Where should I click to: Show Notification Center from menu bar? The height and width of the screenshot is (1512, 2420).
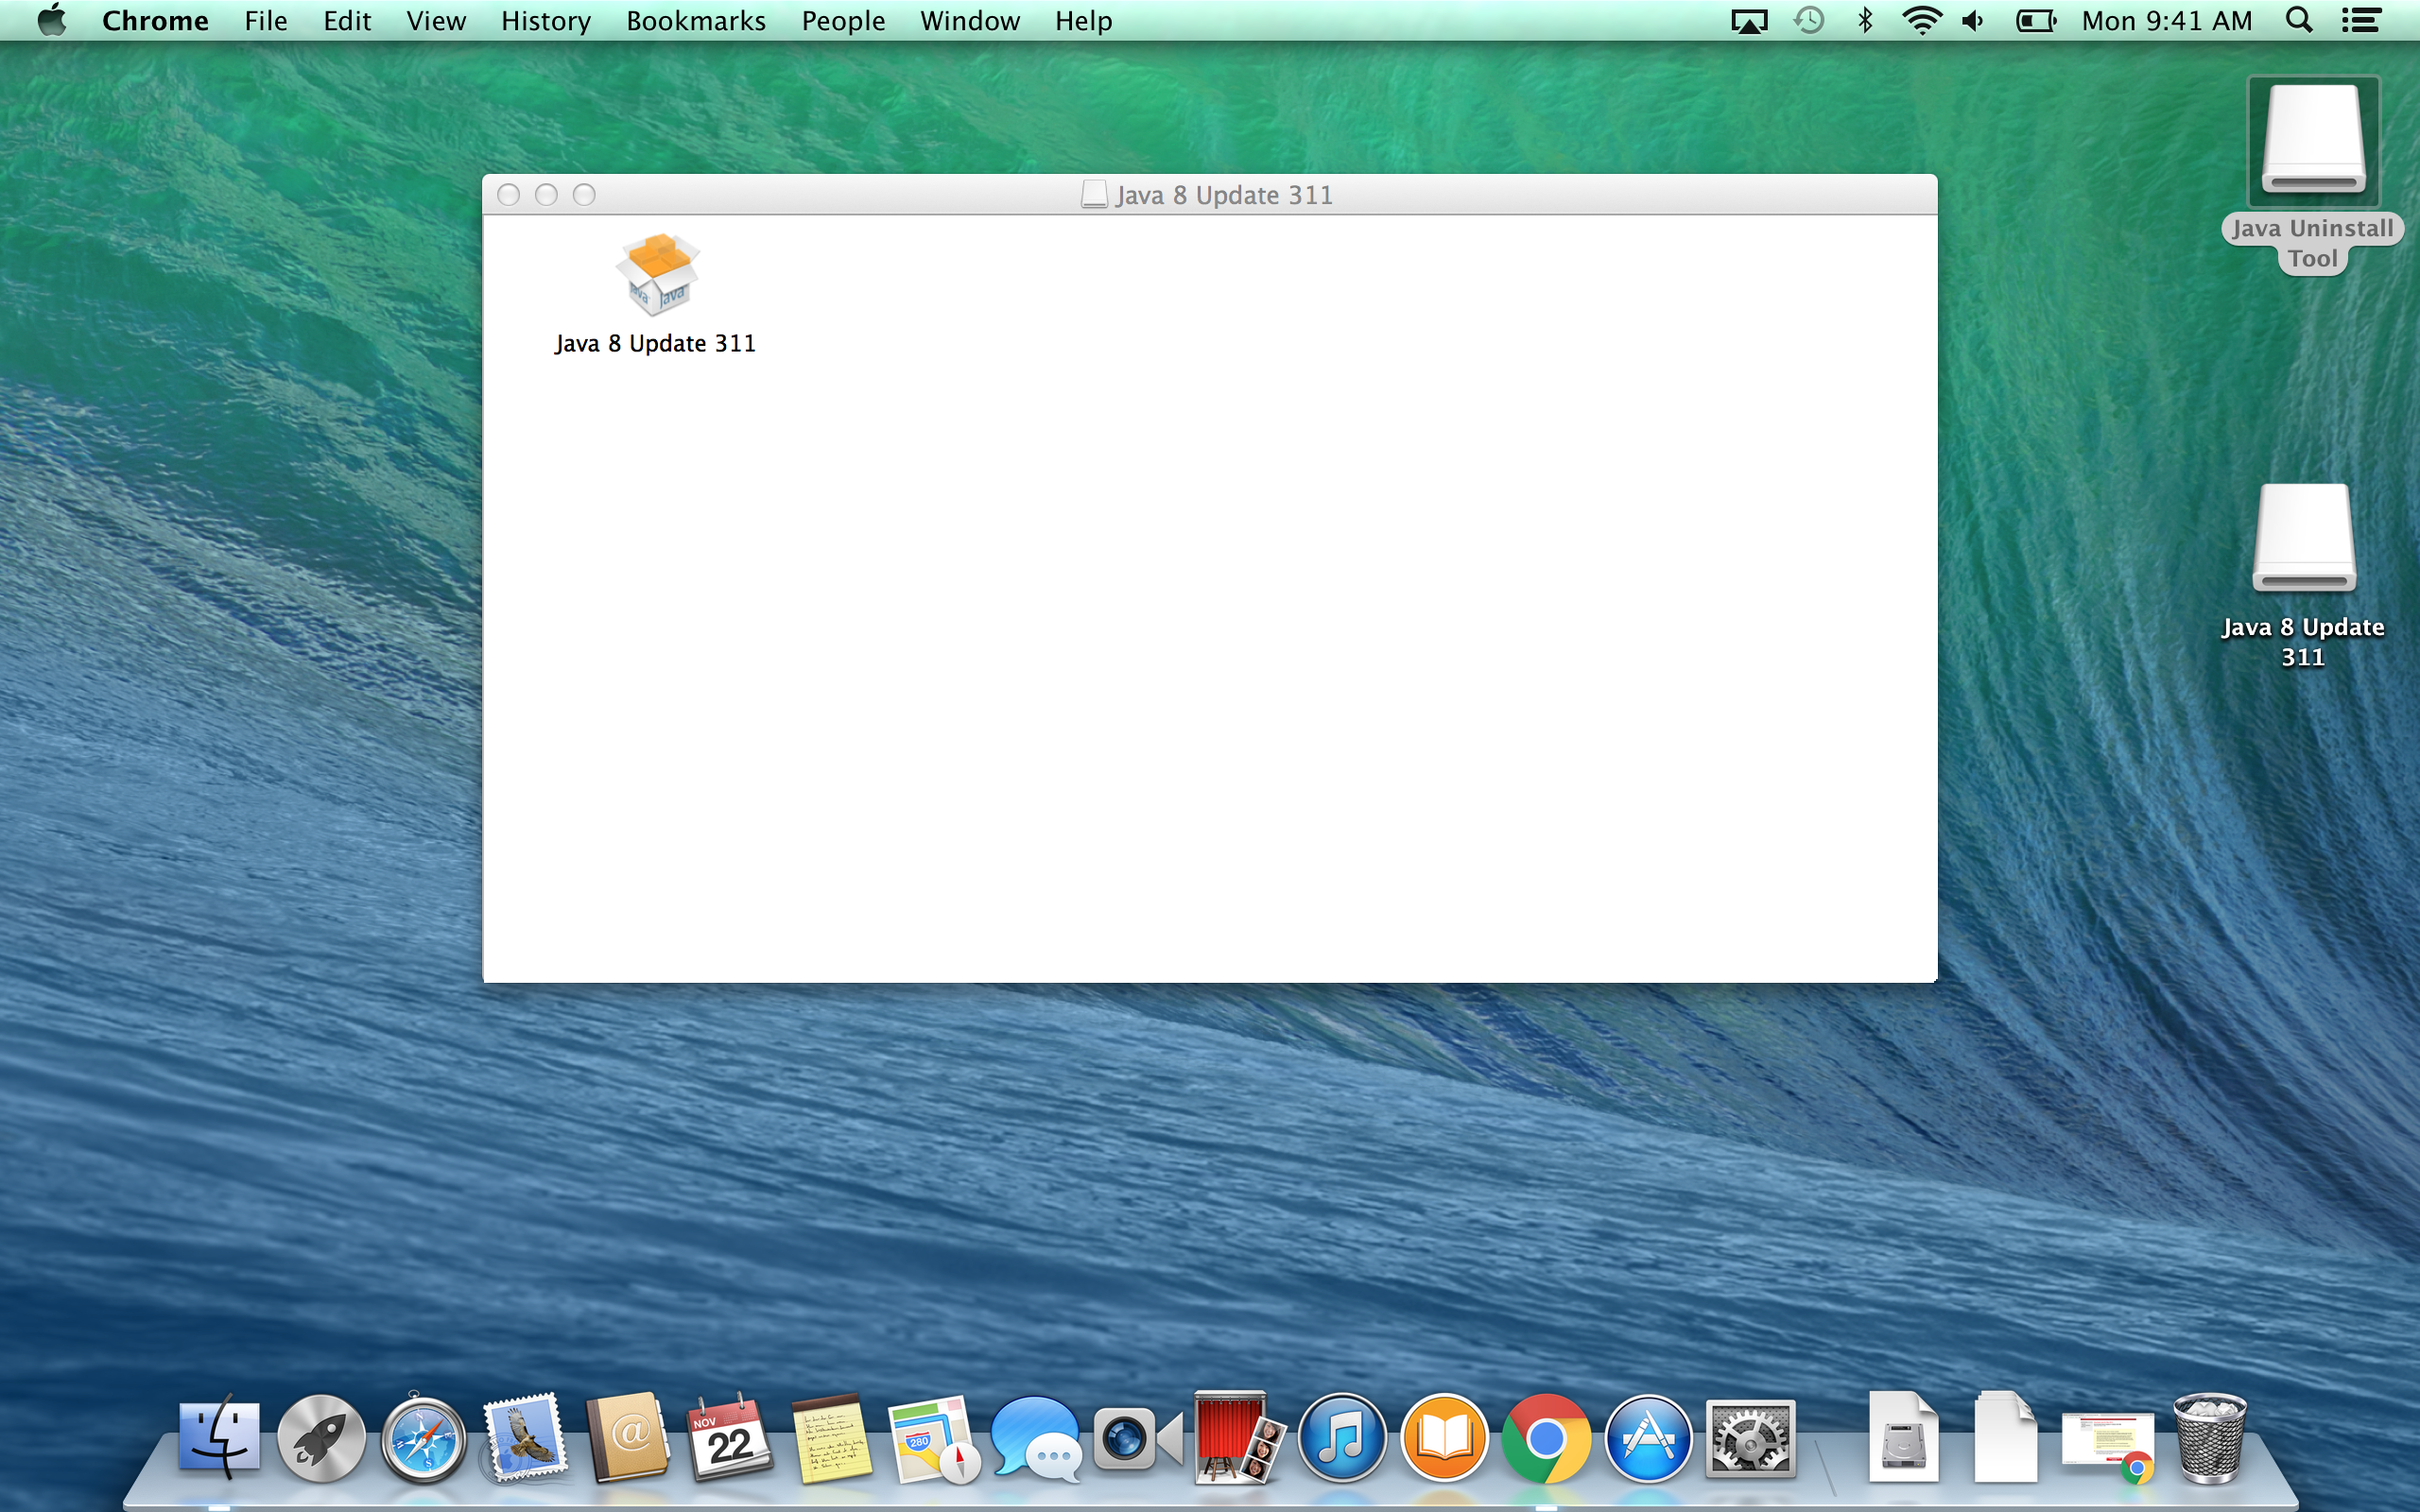pos(2362,21)
